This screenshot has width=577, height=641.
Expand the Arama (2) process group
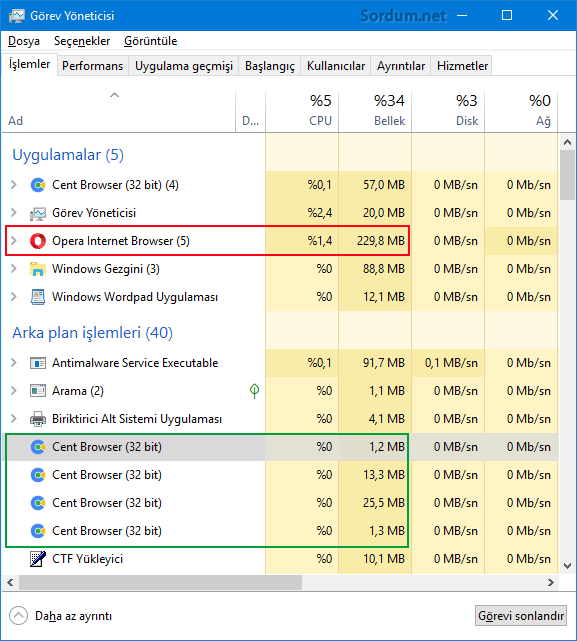[14, 391]
